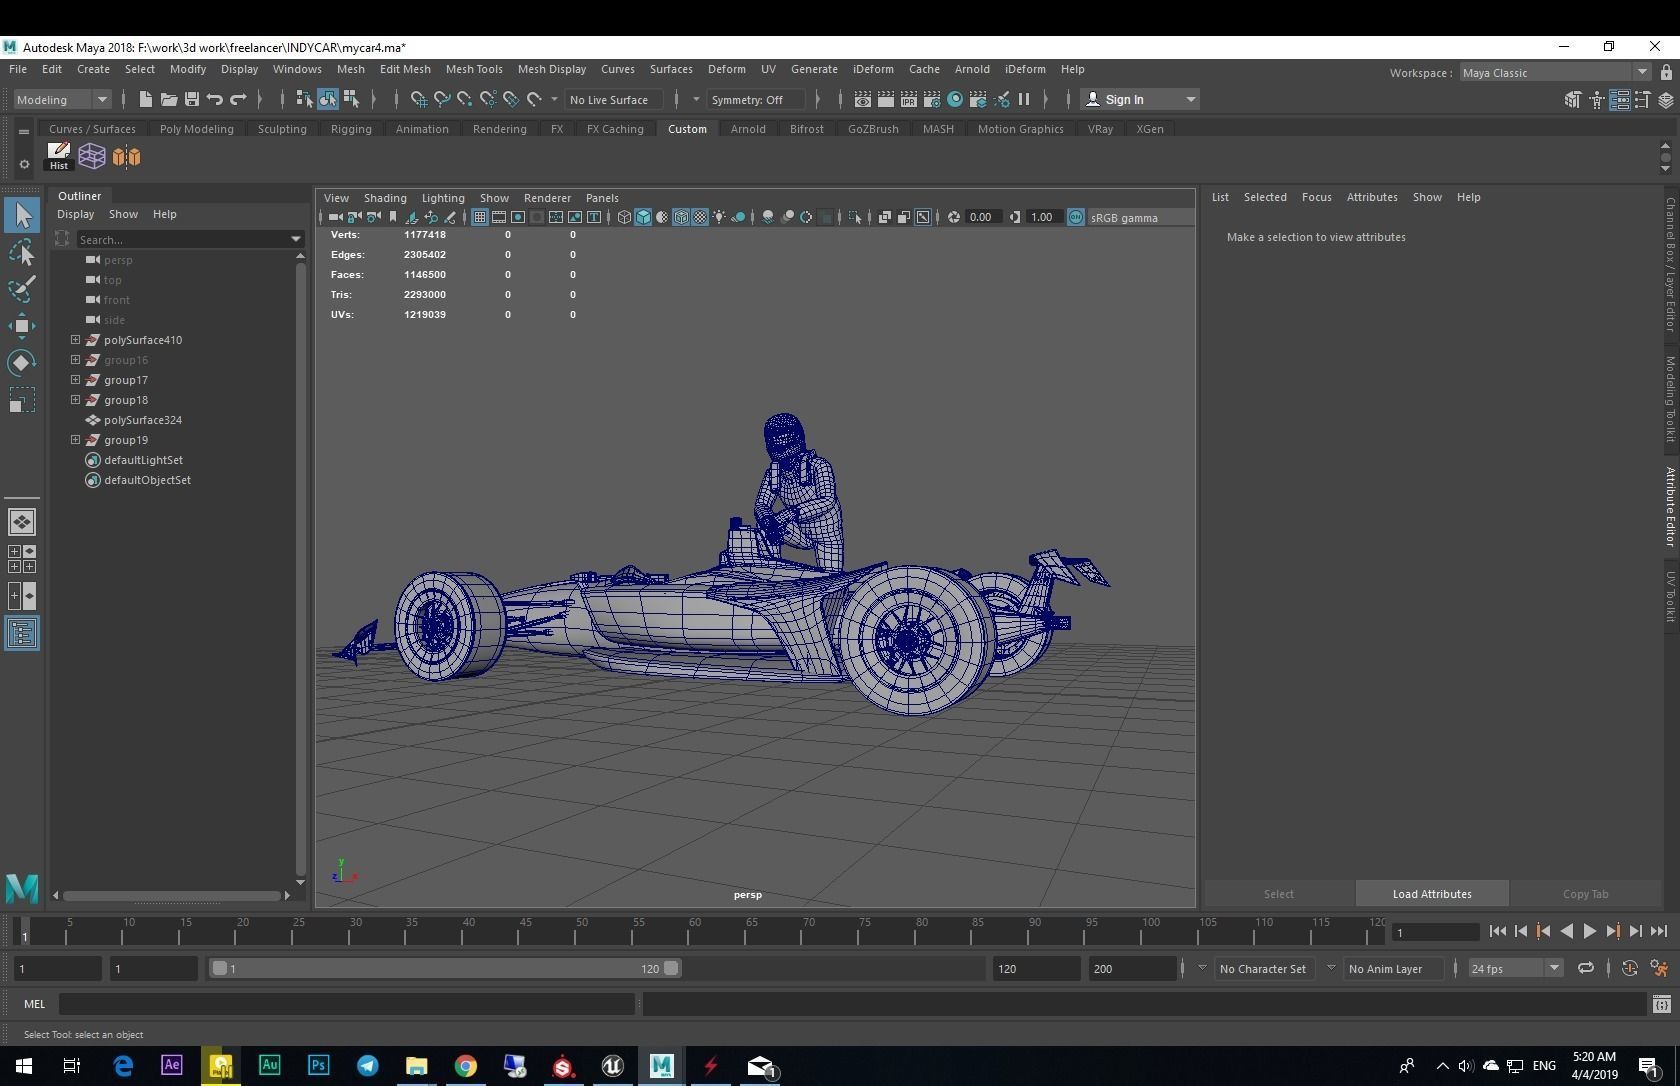The image size is (1680, 1086).
Task: Toggle film gate in viewport toolbar
Action: pyautogui.click(x=499, y=217)
